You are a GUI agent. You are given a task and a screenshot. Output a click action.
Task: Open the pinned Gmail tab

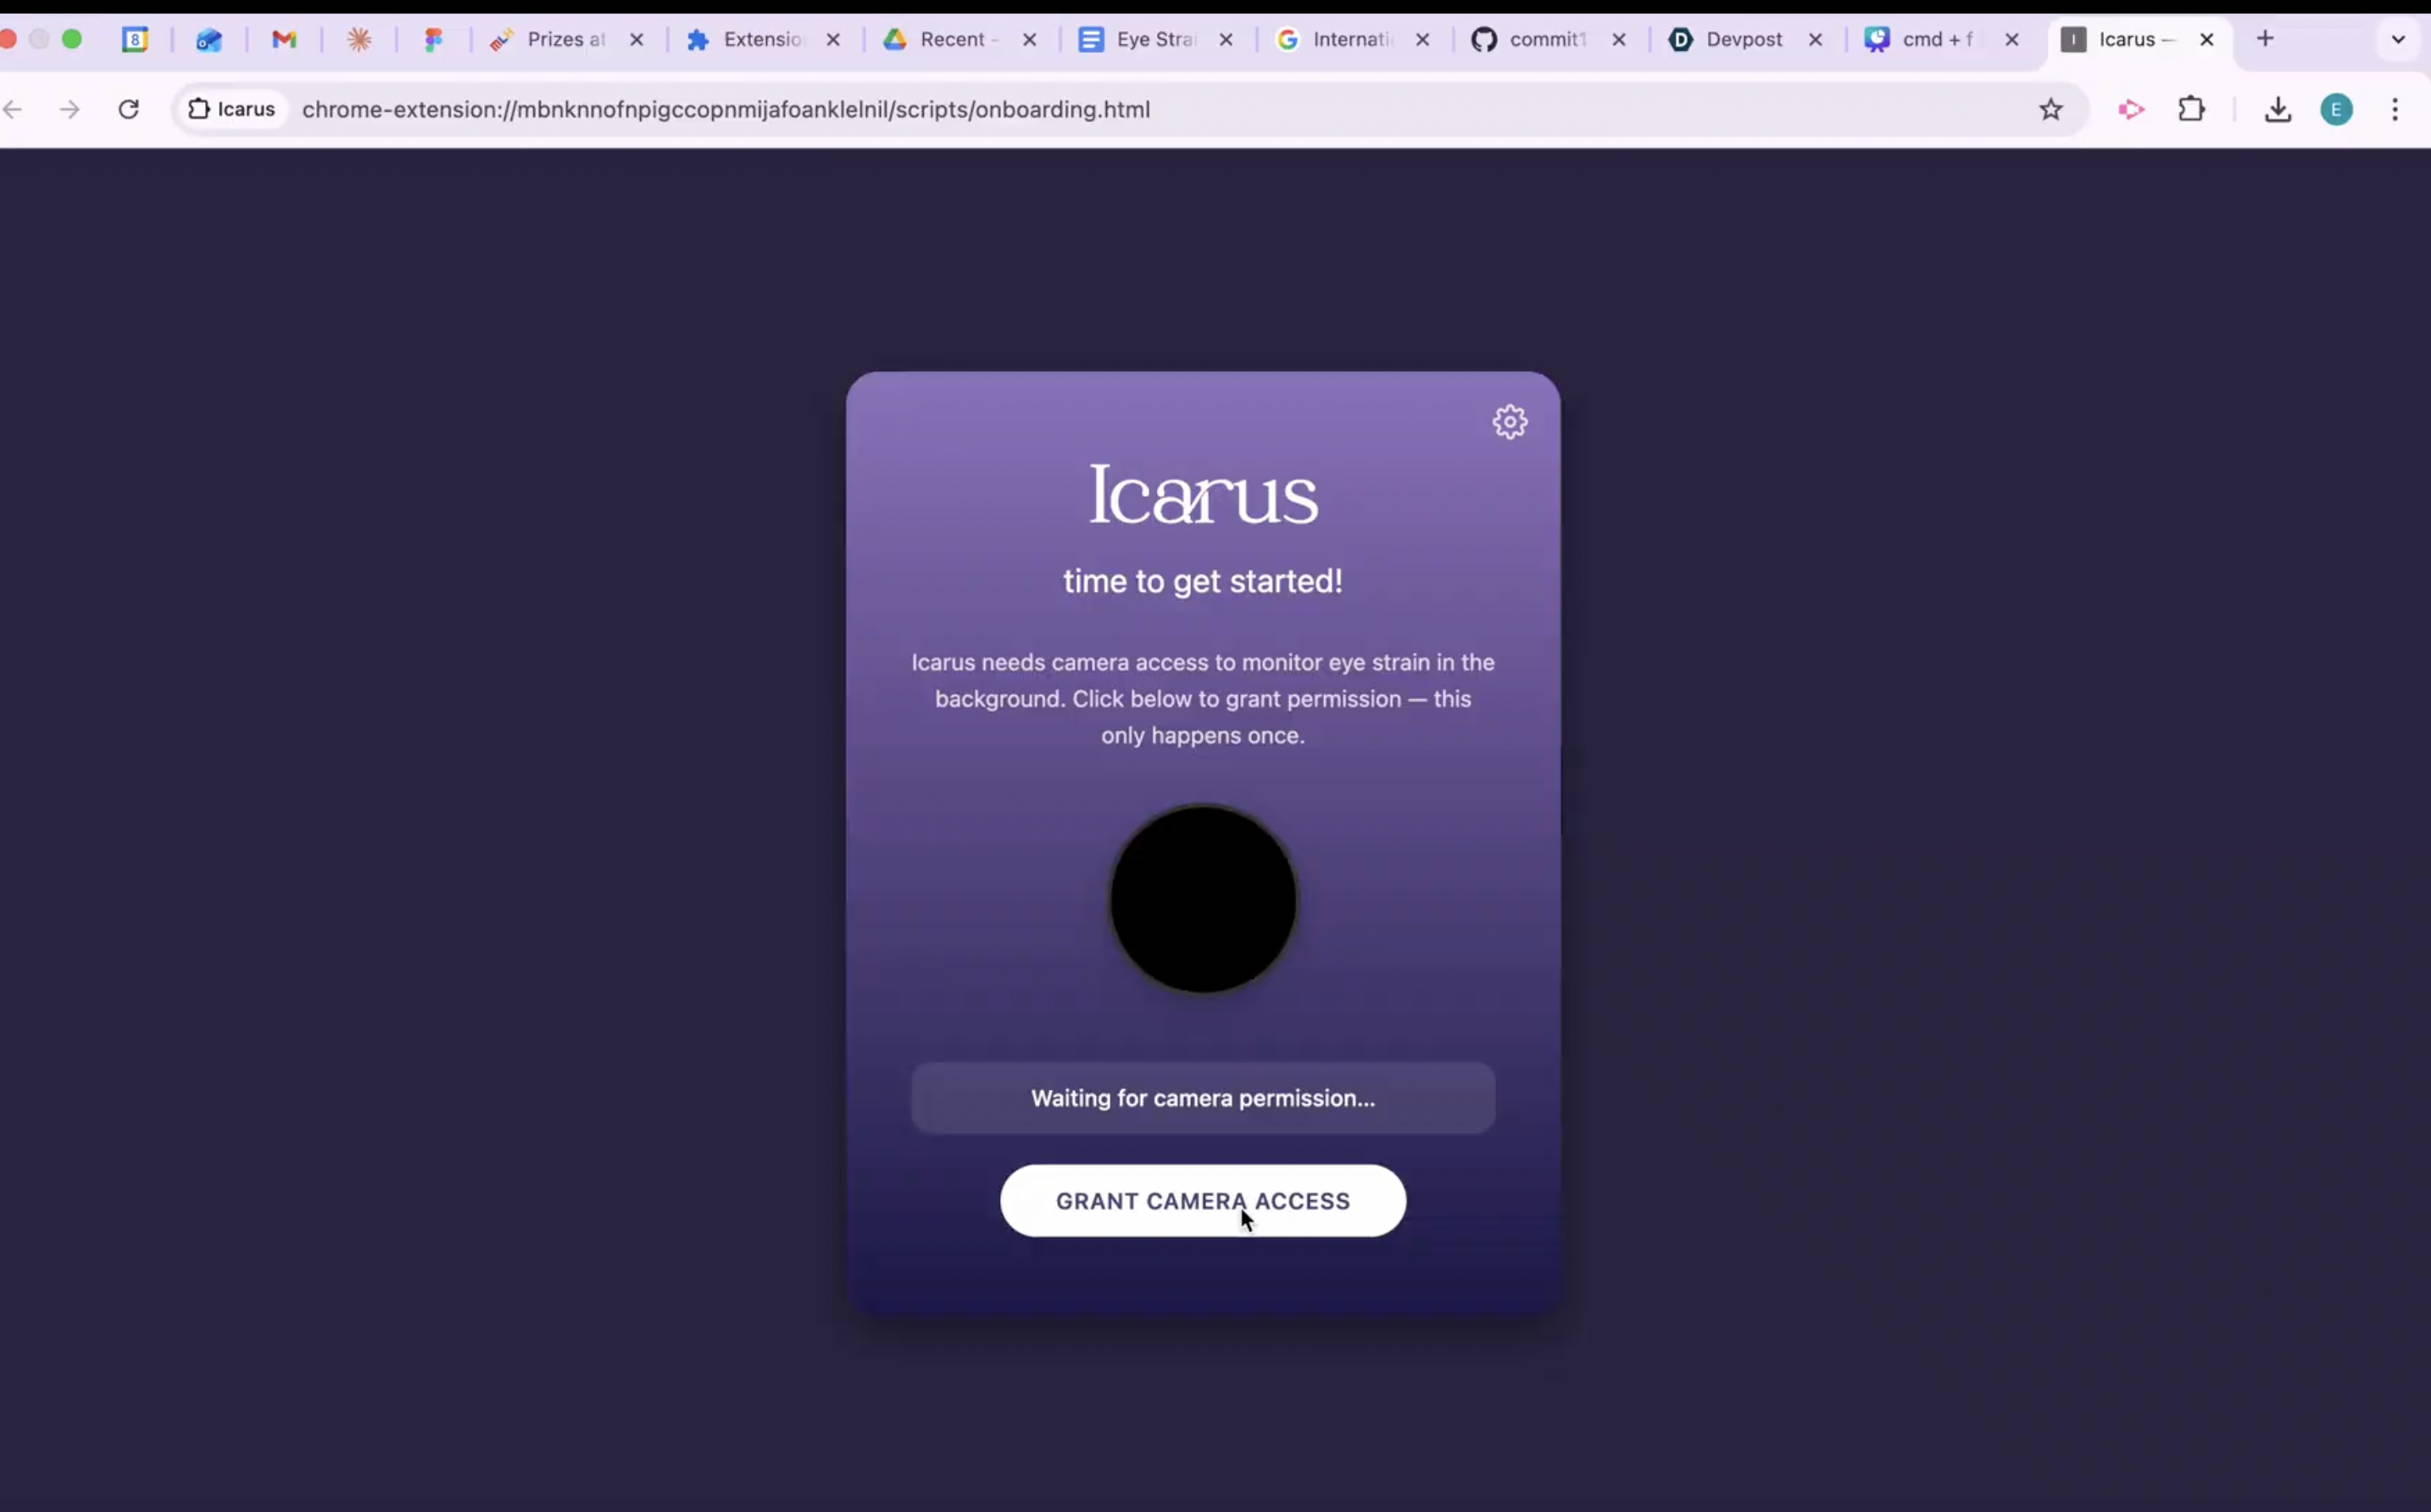(284, 40)
